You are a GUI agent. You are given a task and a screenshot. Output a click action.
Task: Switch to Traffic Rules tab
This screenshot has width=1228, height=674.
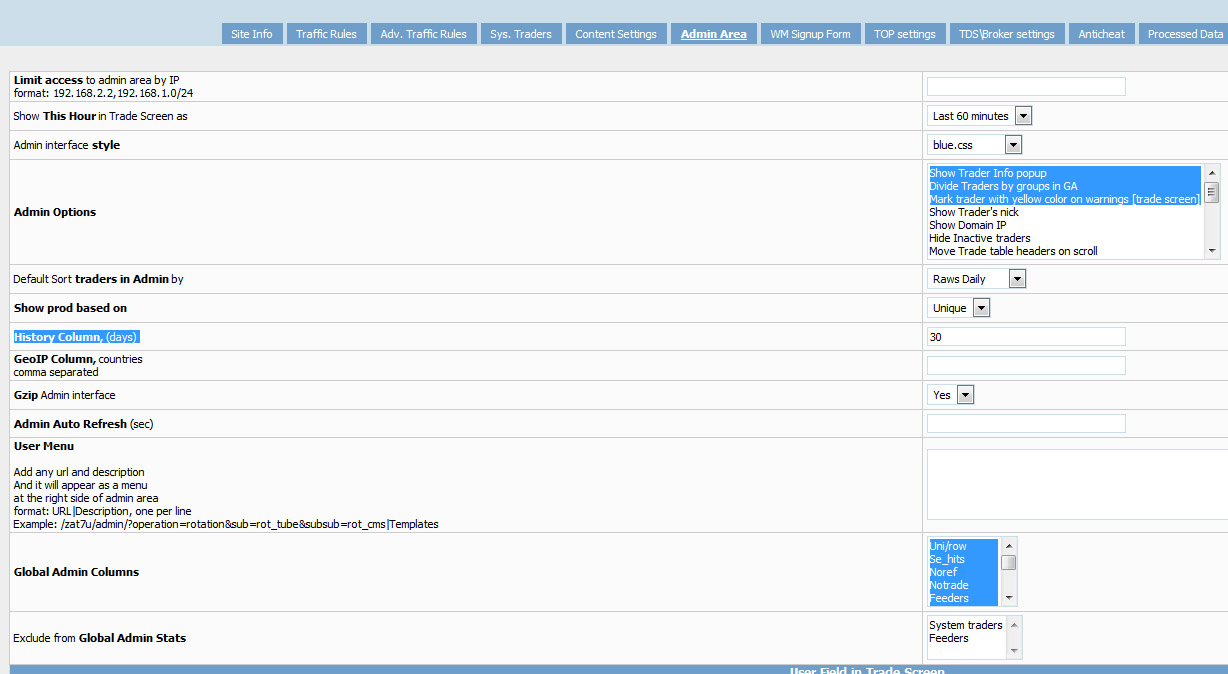coord(326,34)
